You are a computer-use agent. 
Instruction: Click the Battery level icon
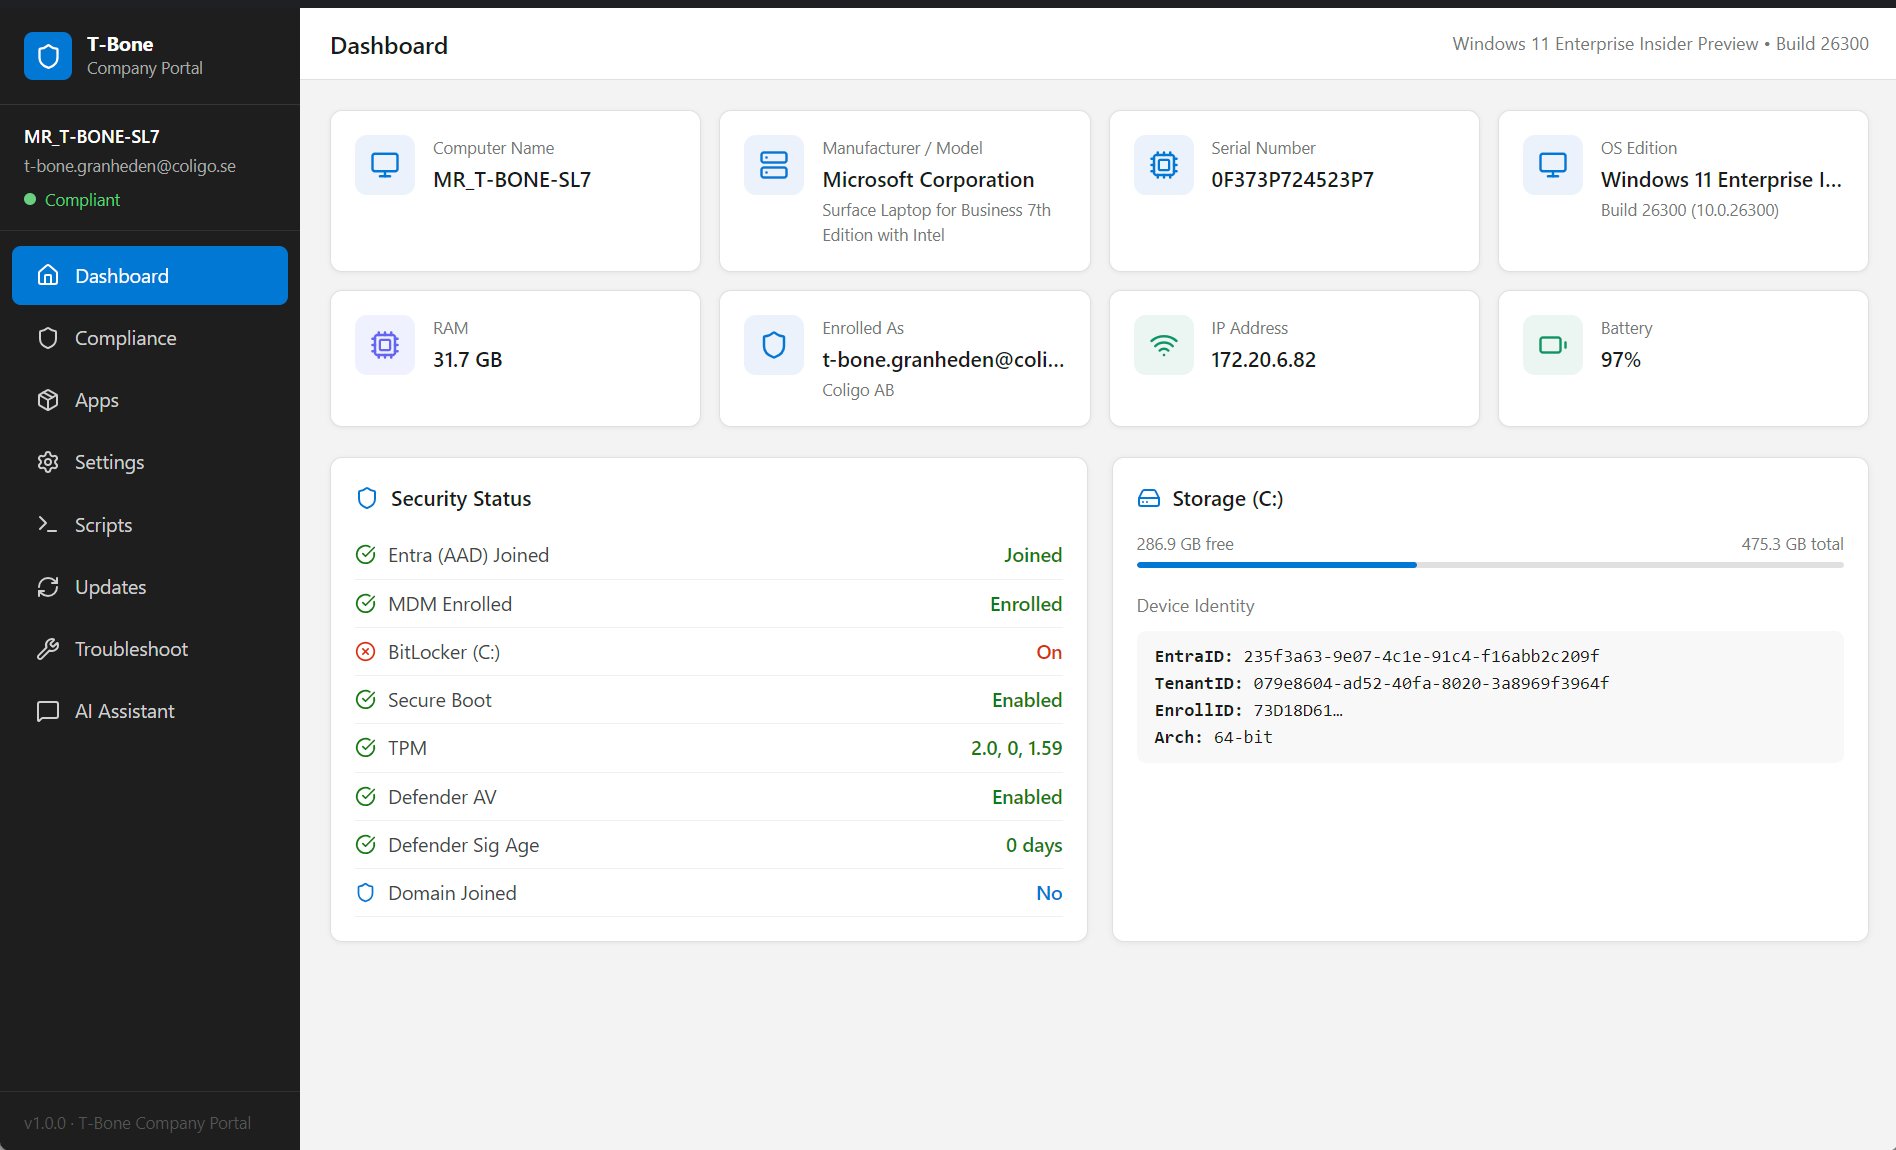point(1552,345)
